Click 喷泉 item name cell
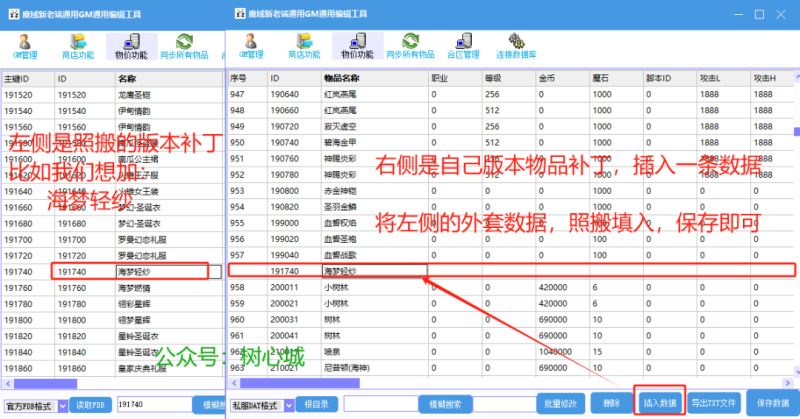This screenshot has width=800, height=419. point(375,352)
